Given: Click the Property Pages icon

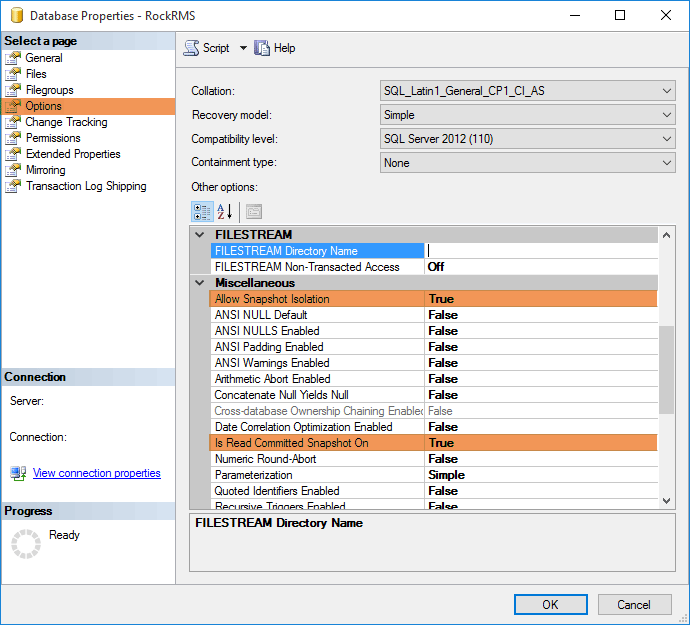Looking at the screenshot, I should point(253,212).
